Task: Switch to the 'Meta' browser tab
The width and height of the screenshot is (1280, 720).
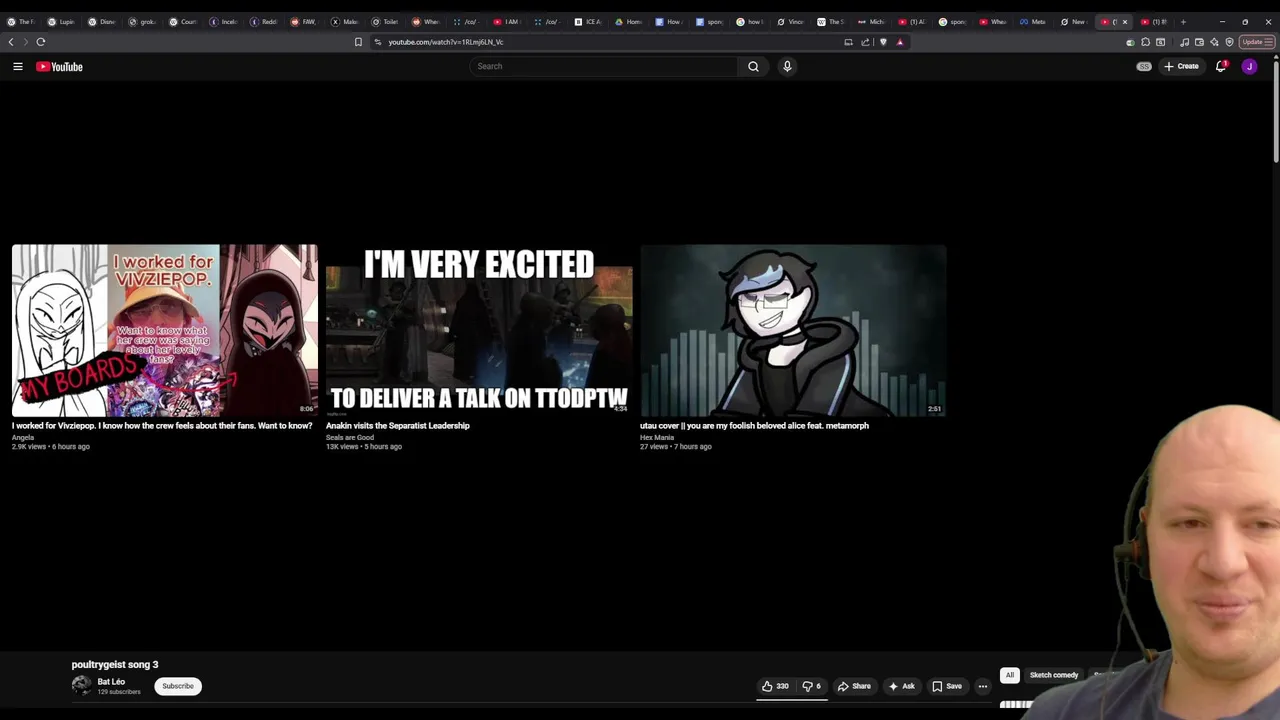Action: (1033, 22)
